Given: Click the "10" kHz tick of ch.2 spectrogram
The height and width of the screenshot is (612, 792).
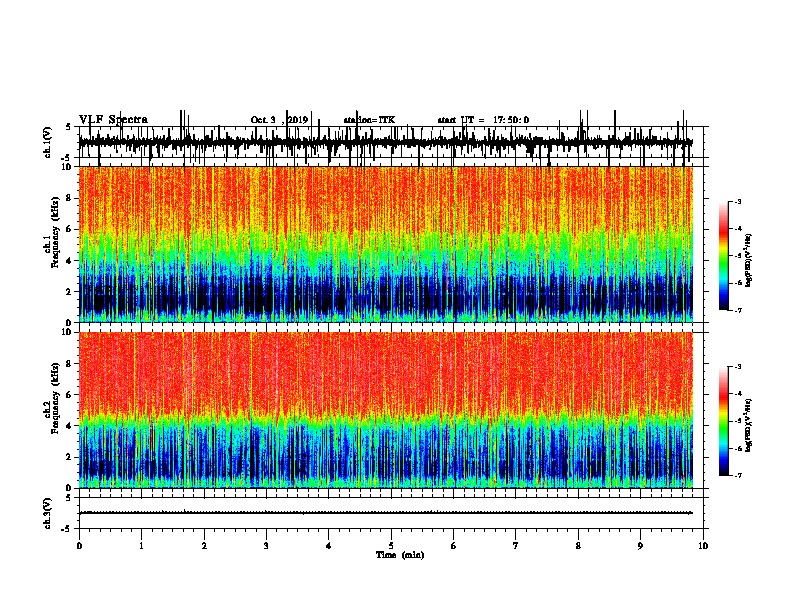Looking at the screenshot, I should point(67,332).
